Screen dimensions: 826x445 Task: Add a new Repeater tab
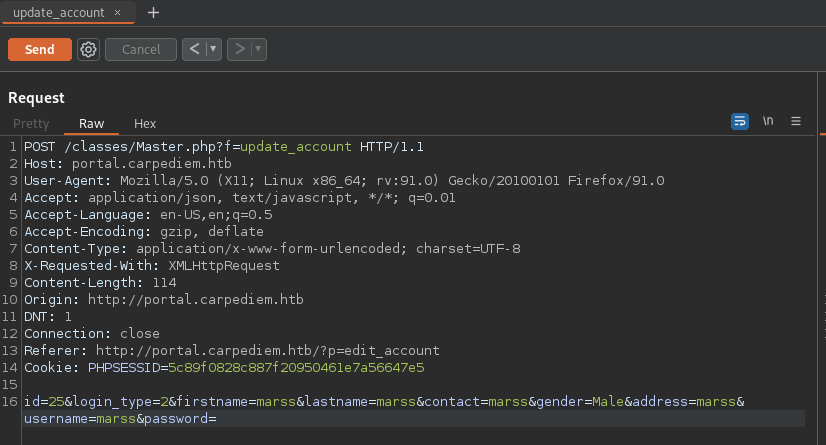tap(153, 12)
